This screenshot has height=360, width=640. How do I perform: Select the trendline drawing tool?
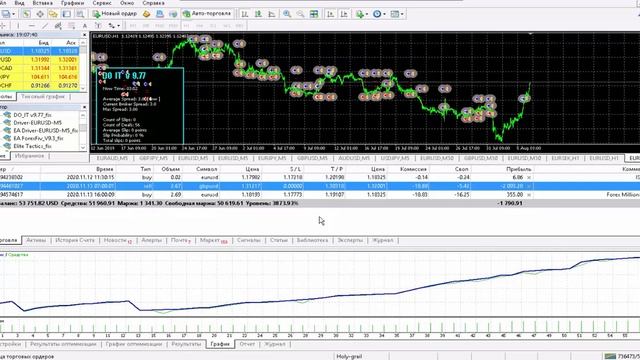pos(44,26)
